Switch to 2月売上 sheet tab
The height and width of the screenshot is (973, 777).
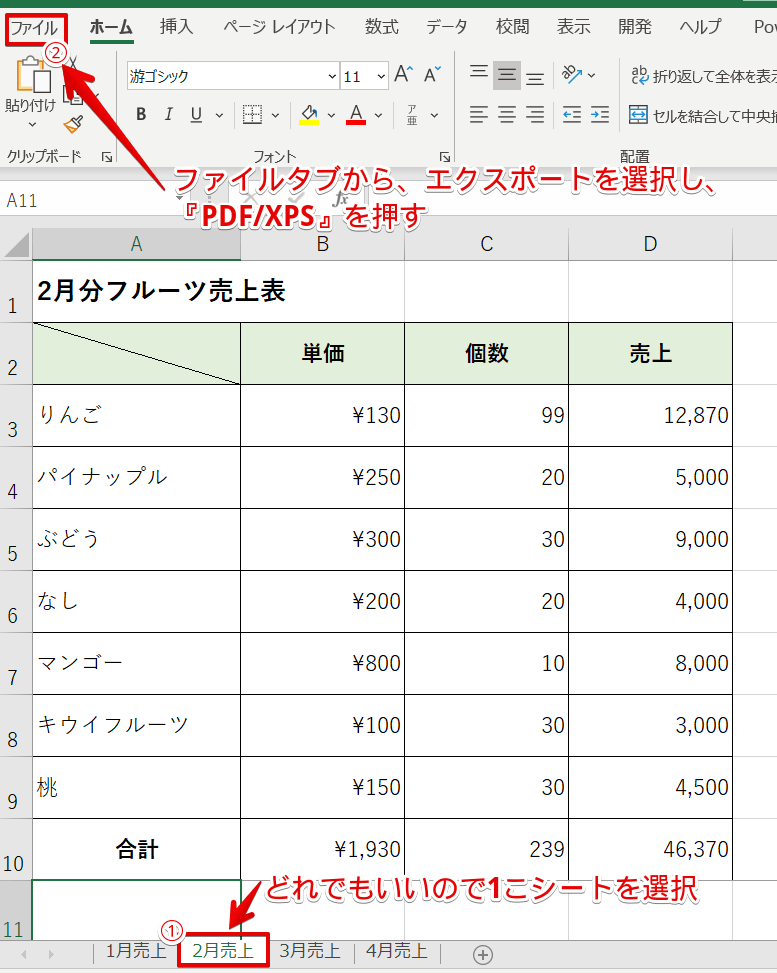pyautogui.click(x=223, y=951)
